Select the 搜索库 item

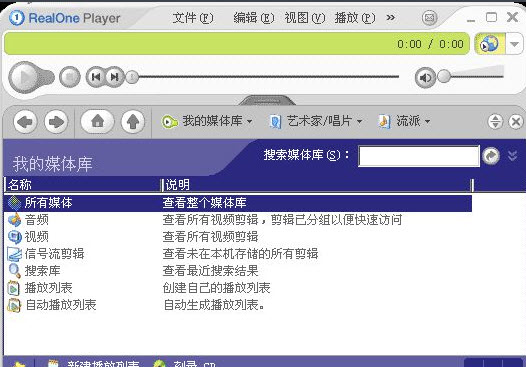(43, 271)
